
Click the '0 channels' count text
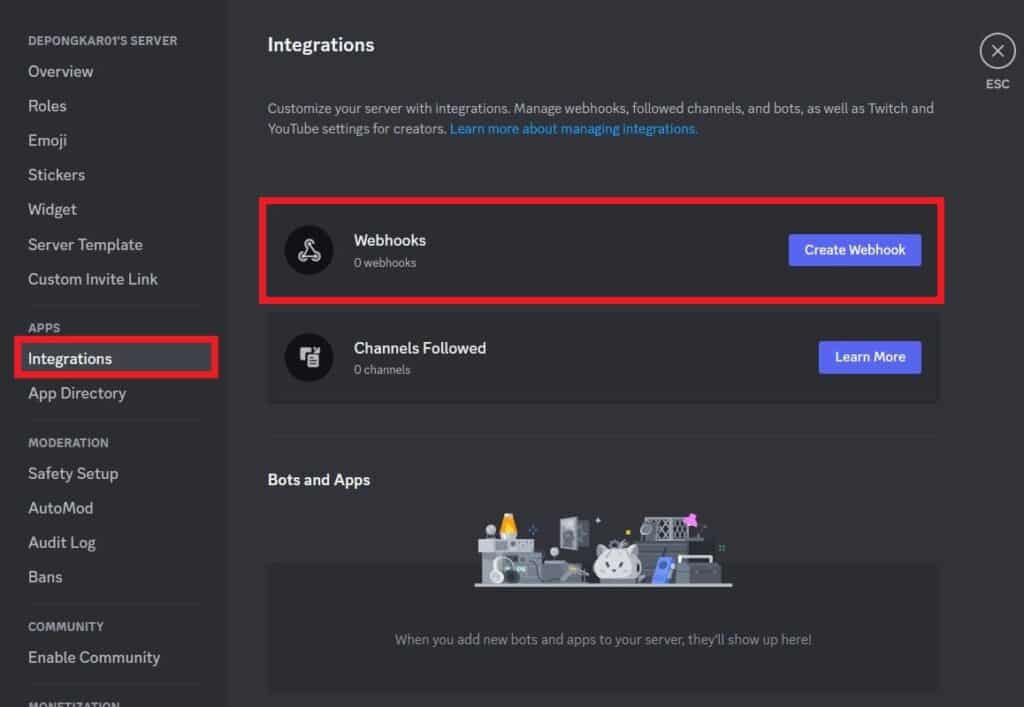[382, 369]
